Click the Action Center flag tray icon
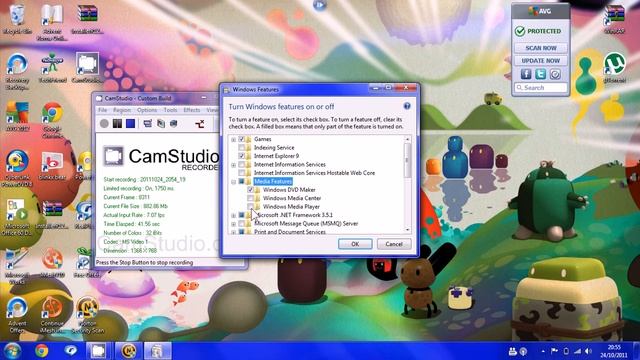 coord(554,351)
